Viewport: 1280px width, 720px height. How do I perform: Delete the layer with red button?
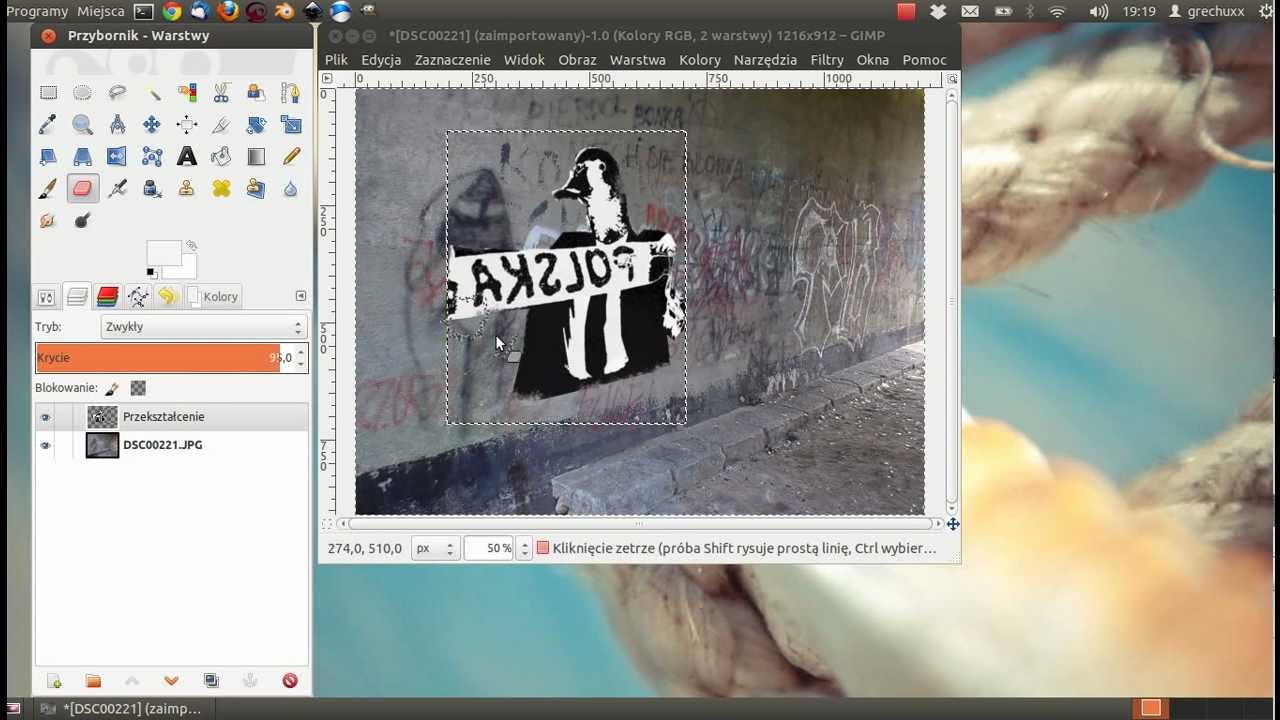click(290, 681)
